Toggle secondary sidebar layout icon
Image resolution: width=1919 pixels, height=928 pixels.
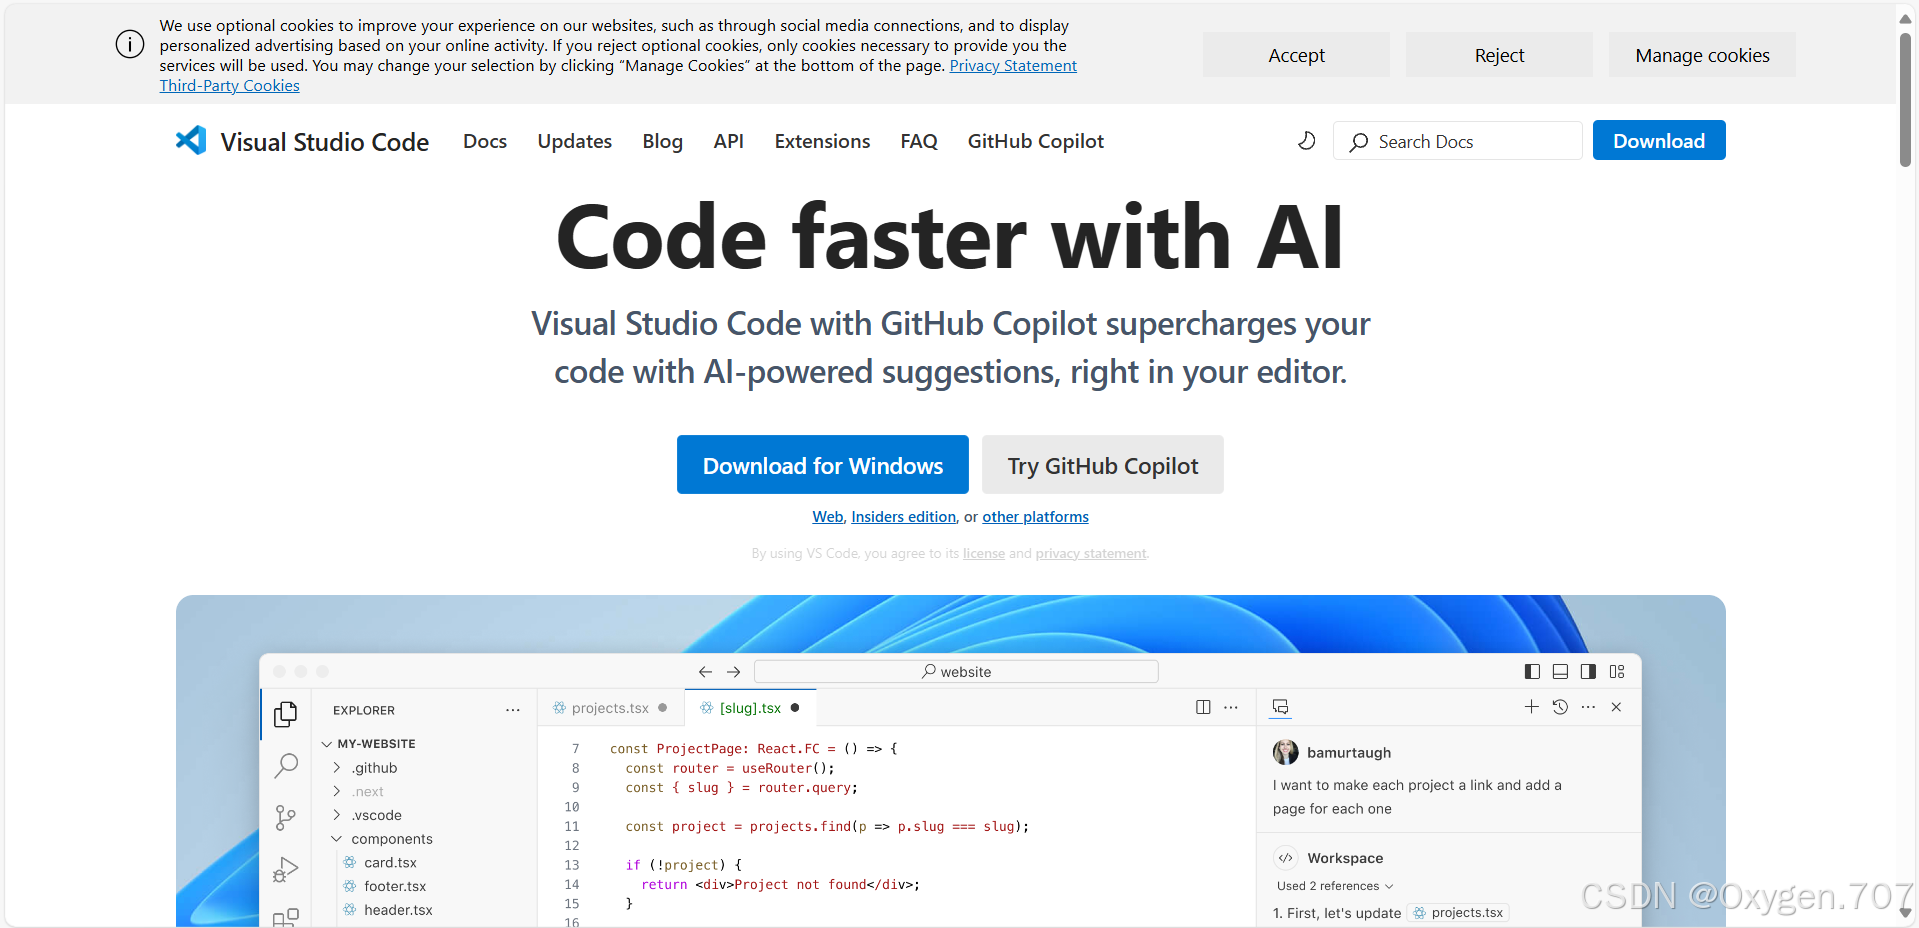[x=1588, y=672]
